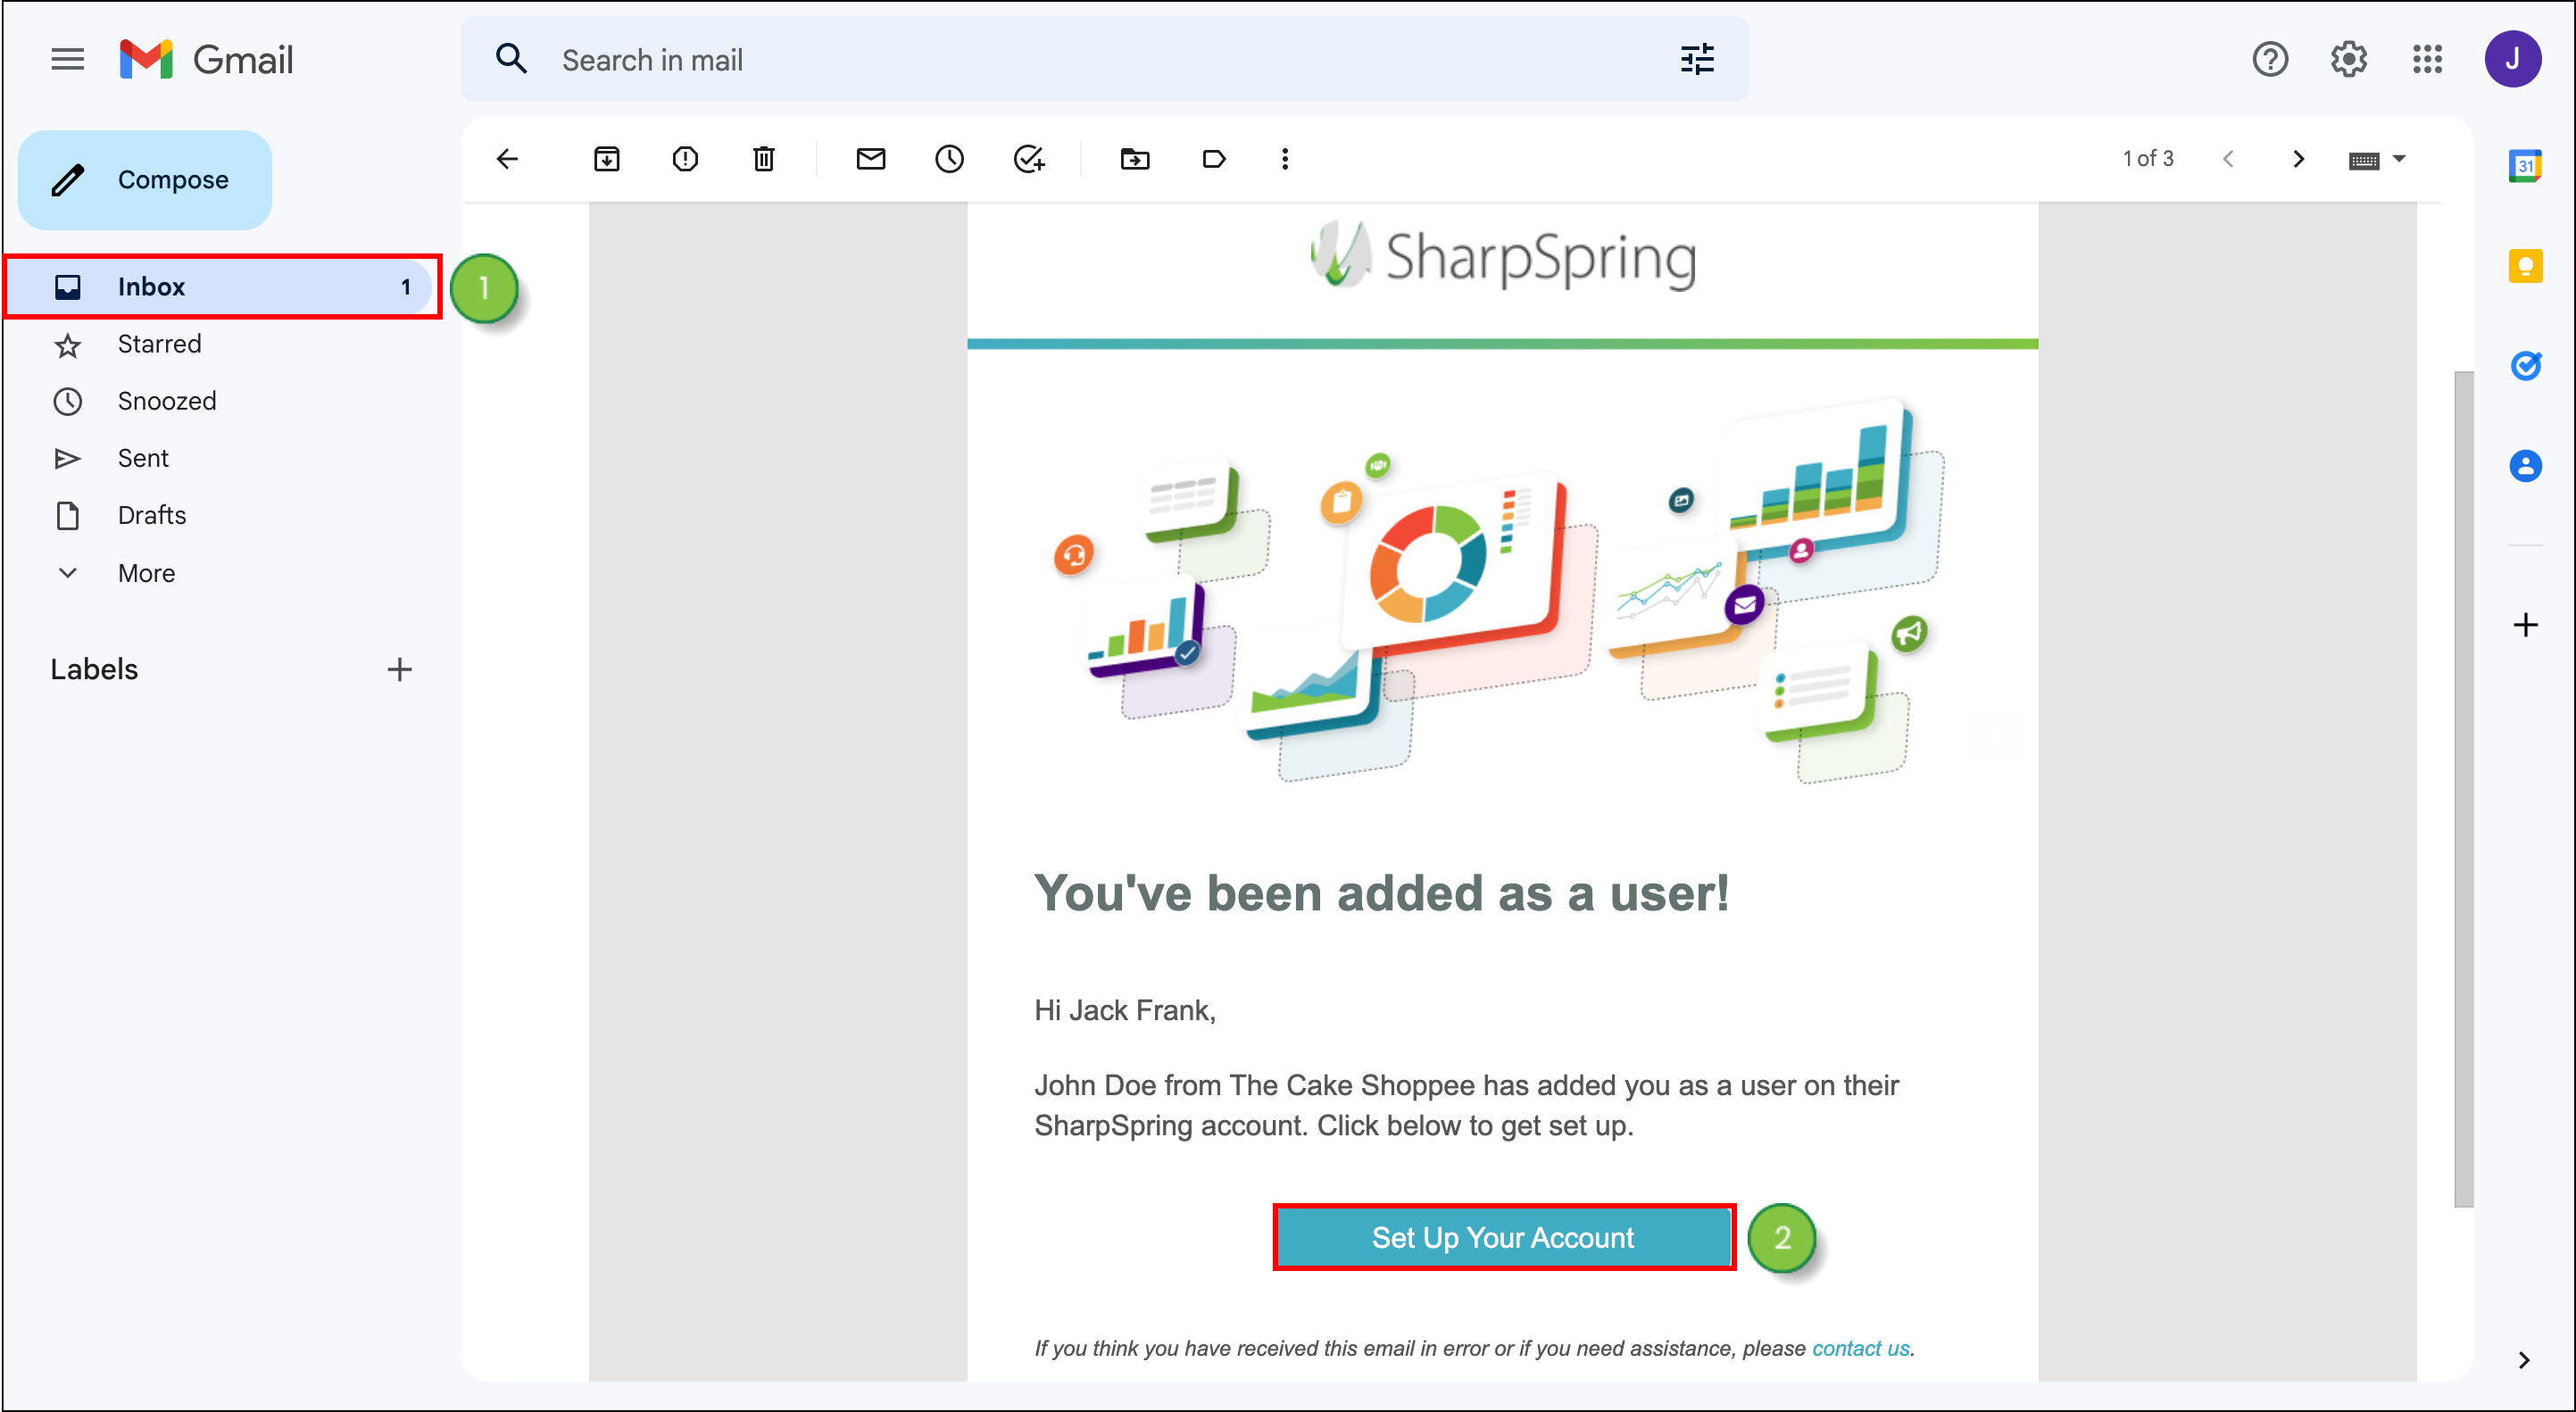Open the account avatar J
The image size is (2576, 1412).
(2513, 60)
